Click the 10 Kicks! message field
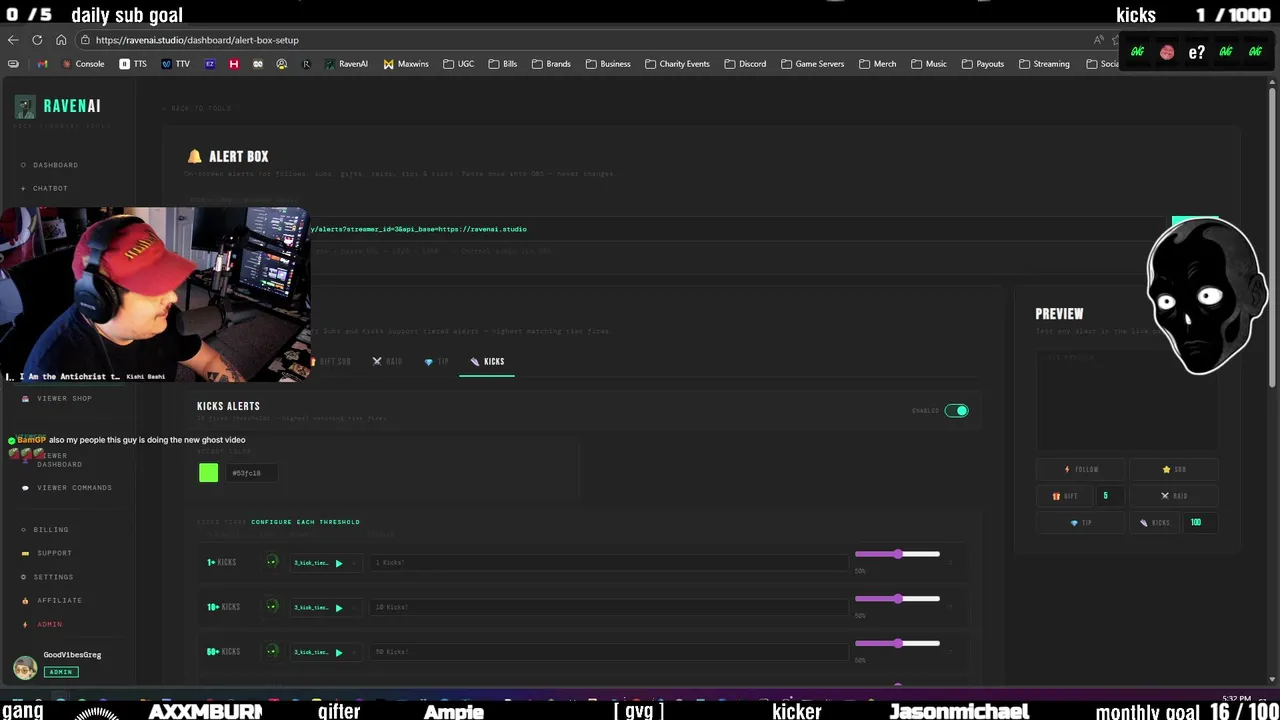 pyautogui.click(x=608, y=607)
